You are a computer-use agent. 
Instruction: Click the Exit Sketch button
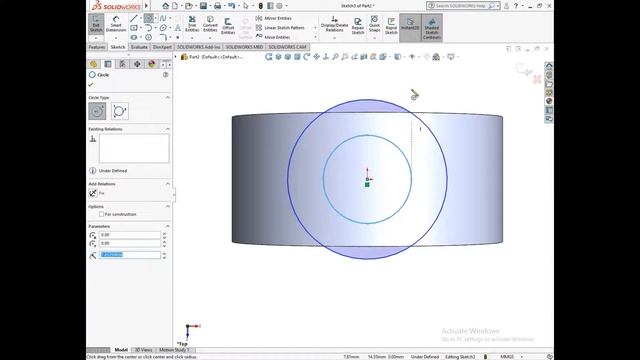point(96,24)
